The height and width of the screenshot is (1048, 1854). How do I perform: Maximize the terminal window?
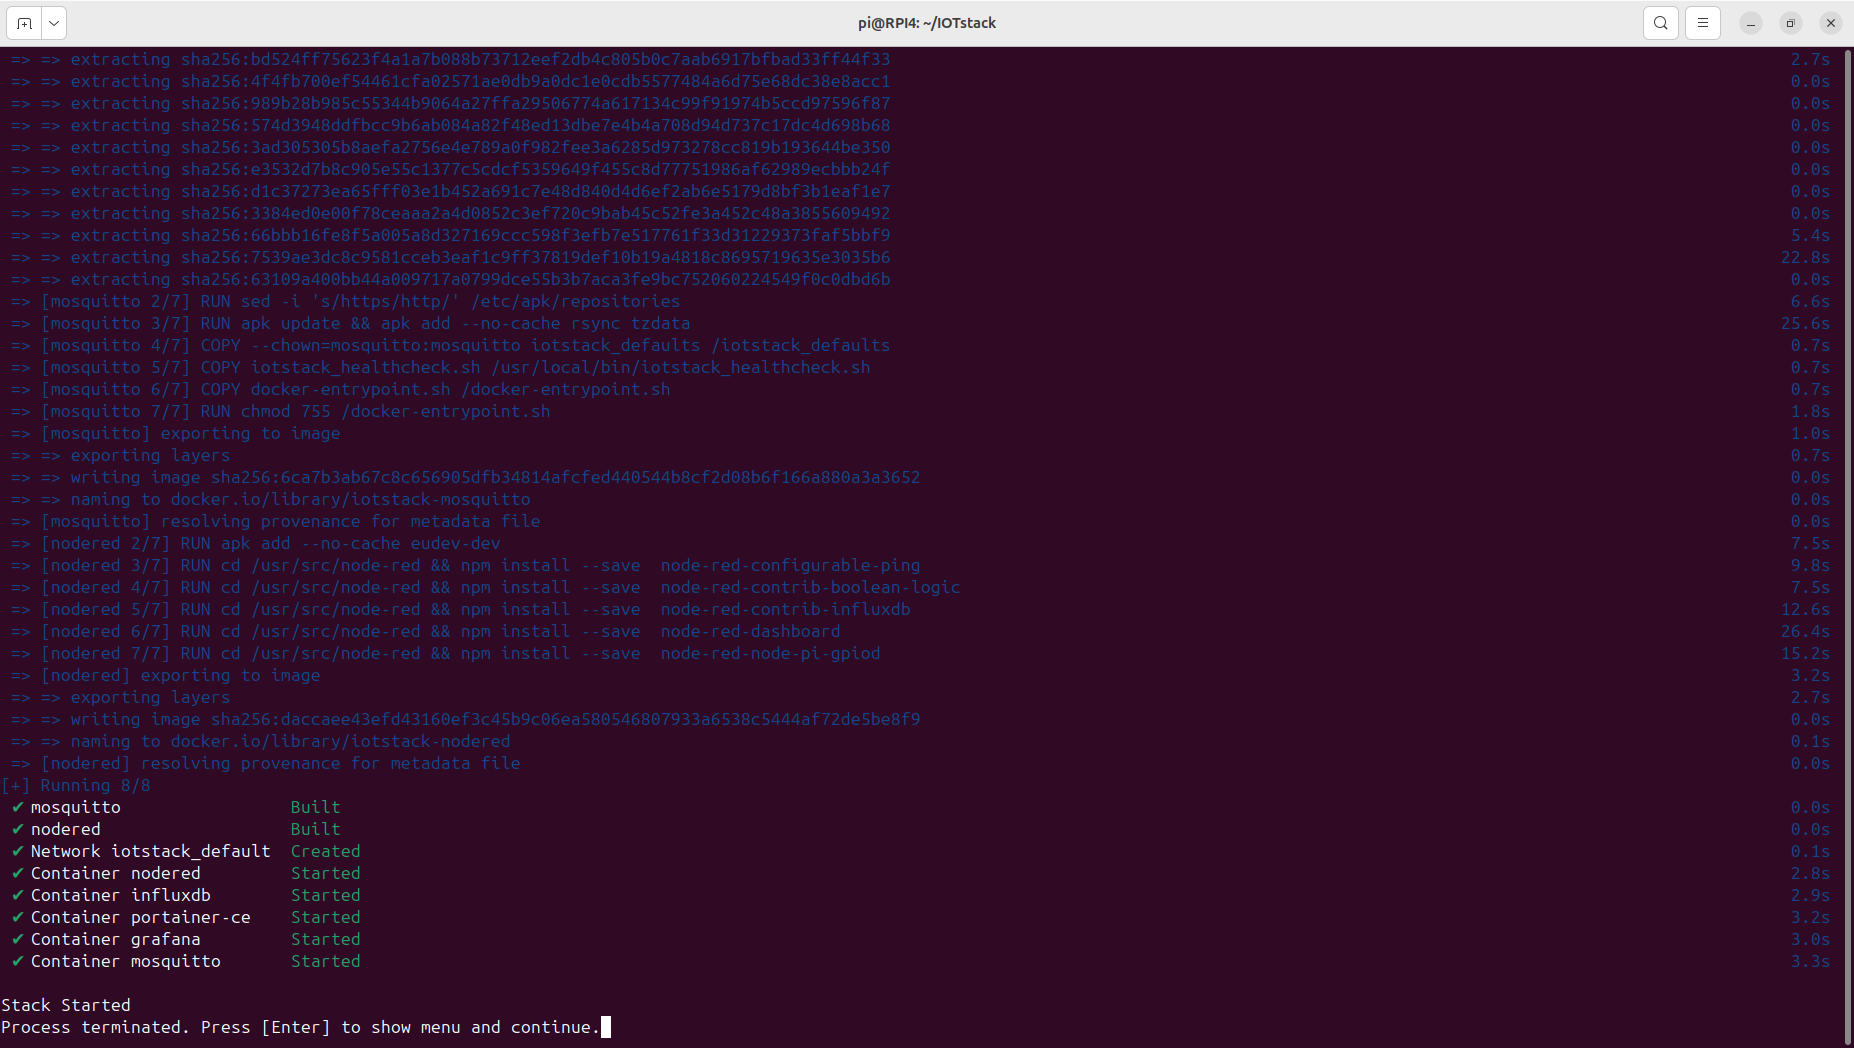pos(1791,23)
